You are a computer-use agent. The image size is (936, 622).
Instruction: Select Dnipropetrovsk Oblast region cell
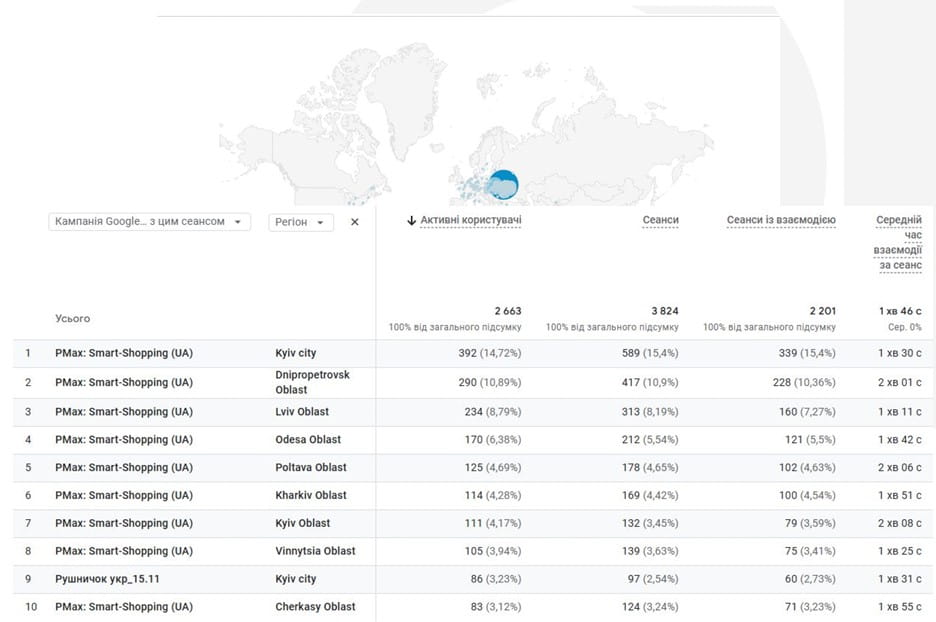[312, 382]
